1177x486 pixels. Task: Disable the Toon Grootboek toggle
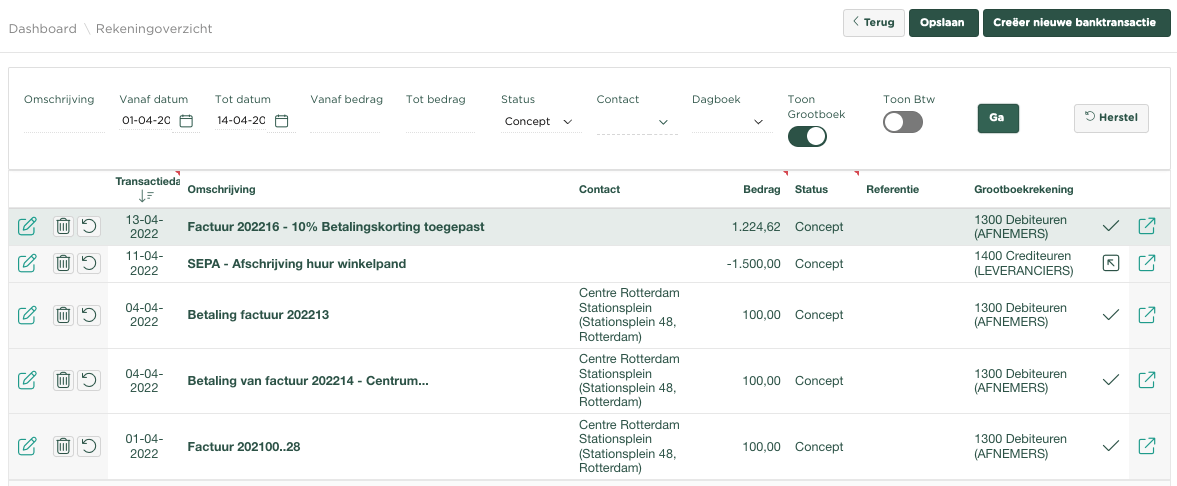[807, 137]
